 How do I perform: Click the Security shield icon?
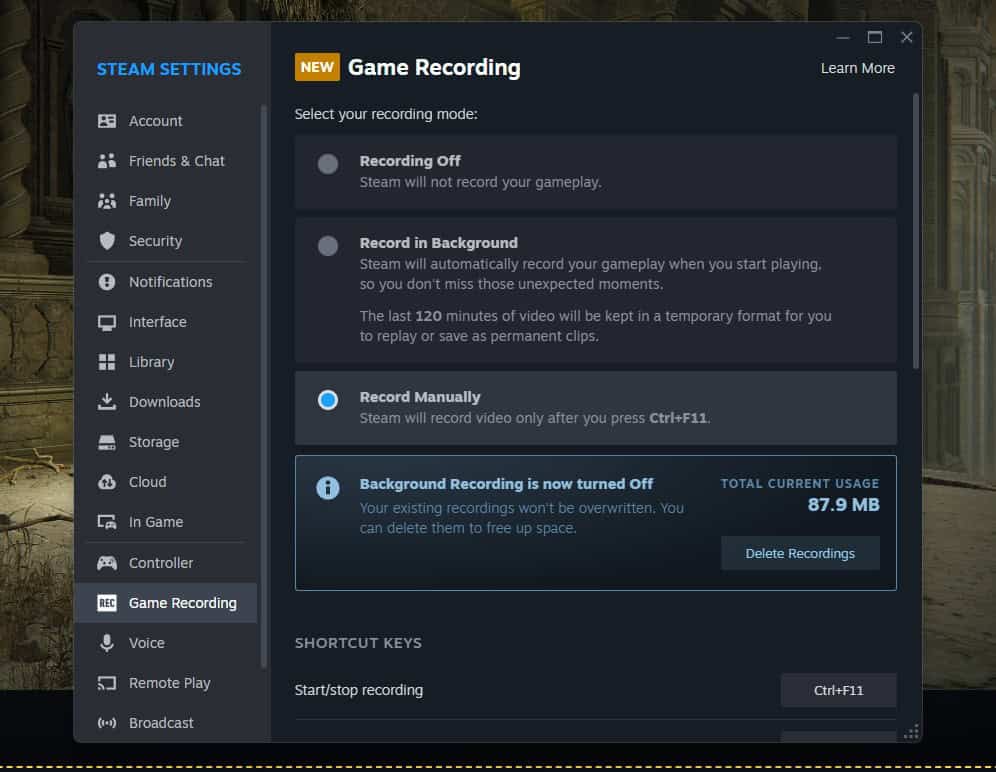pos(107,241)
